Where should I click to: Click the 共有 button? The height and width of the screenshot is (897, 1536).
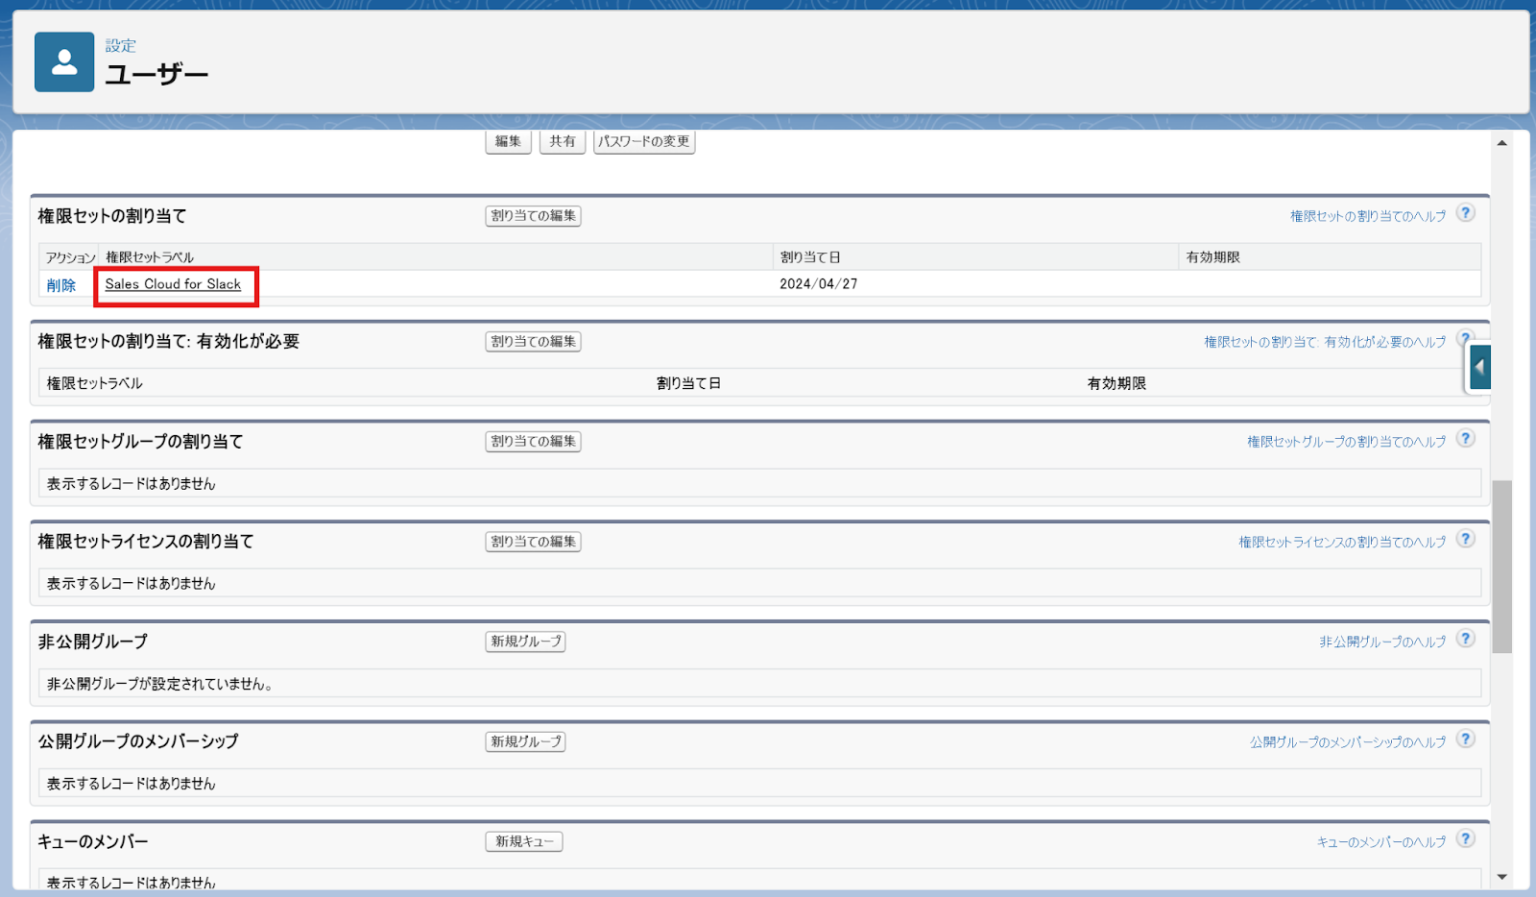click(x=562, y=142)
